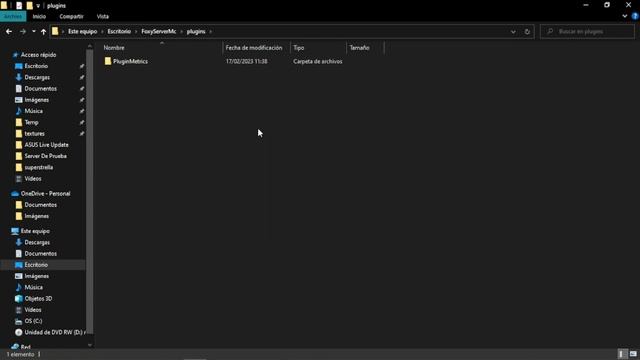This screenshot has width=640, height=360.
Task: Click the PluginMetrics folder icon
Action: point(108,61)
